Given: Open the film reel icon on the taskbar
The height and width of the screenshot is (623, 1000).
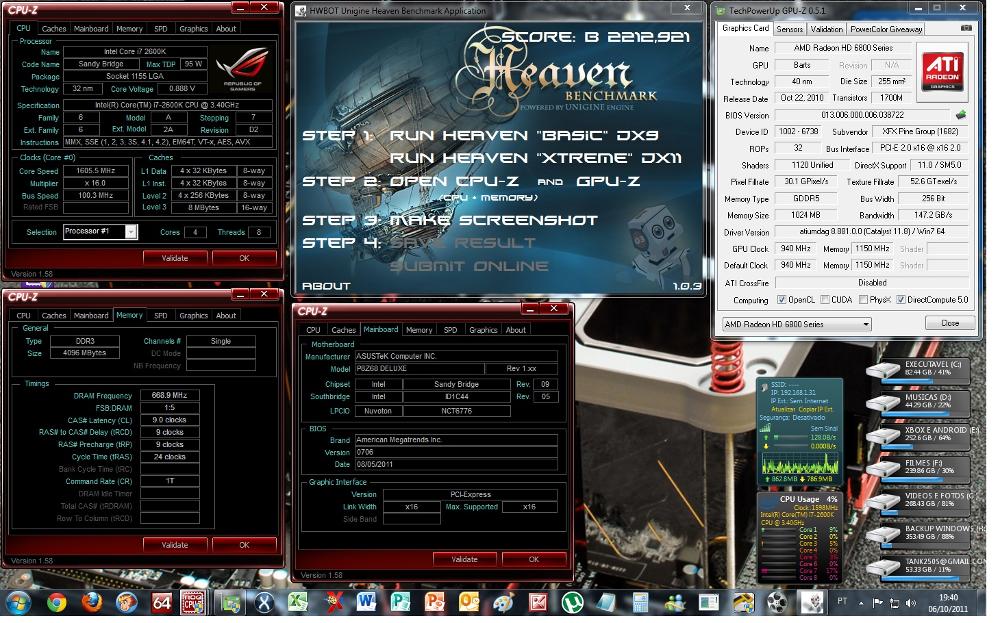Looking at the screenshot, I should 777,602.
